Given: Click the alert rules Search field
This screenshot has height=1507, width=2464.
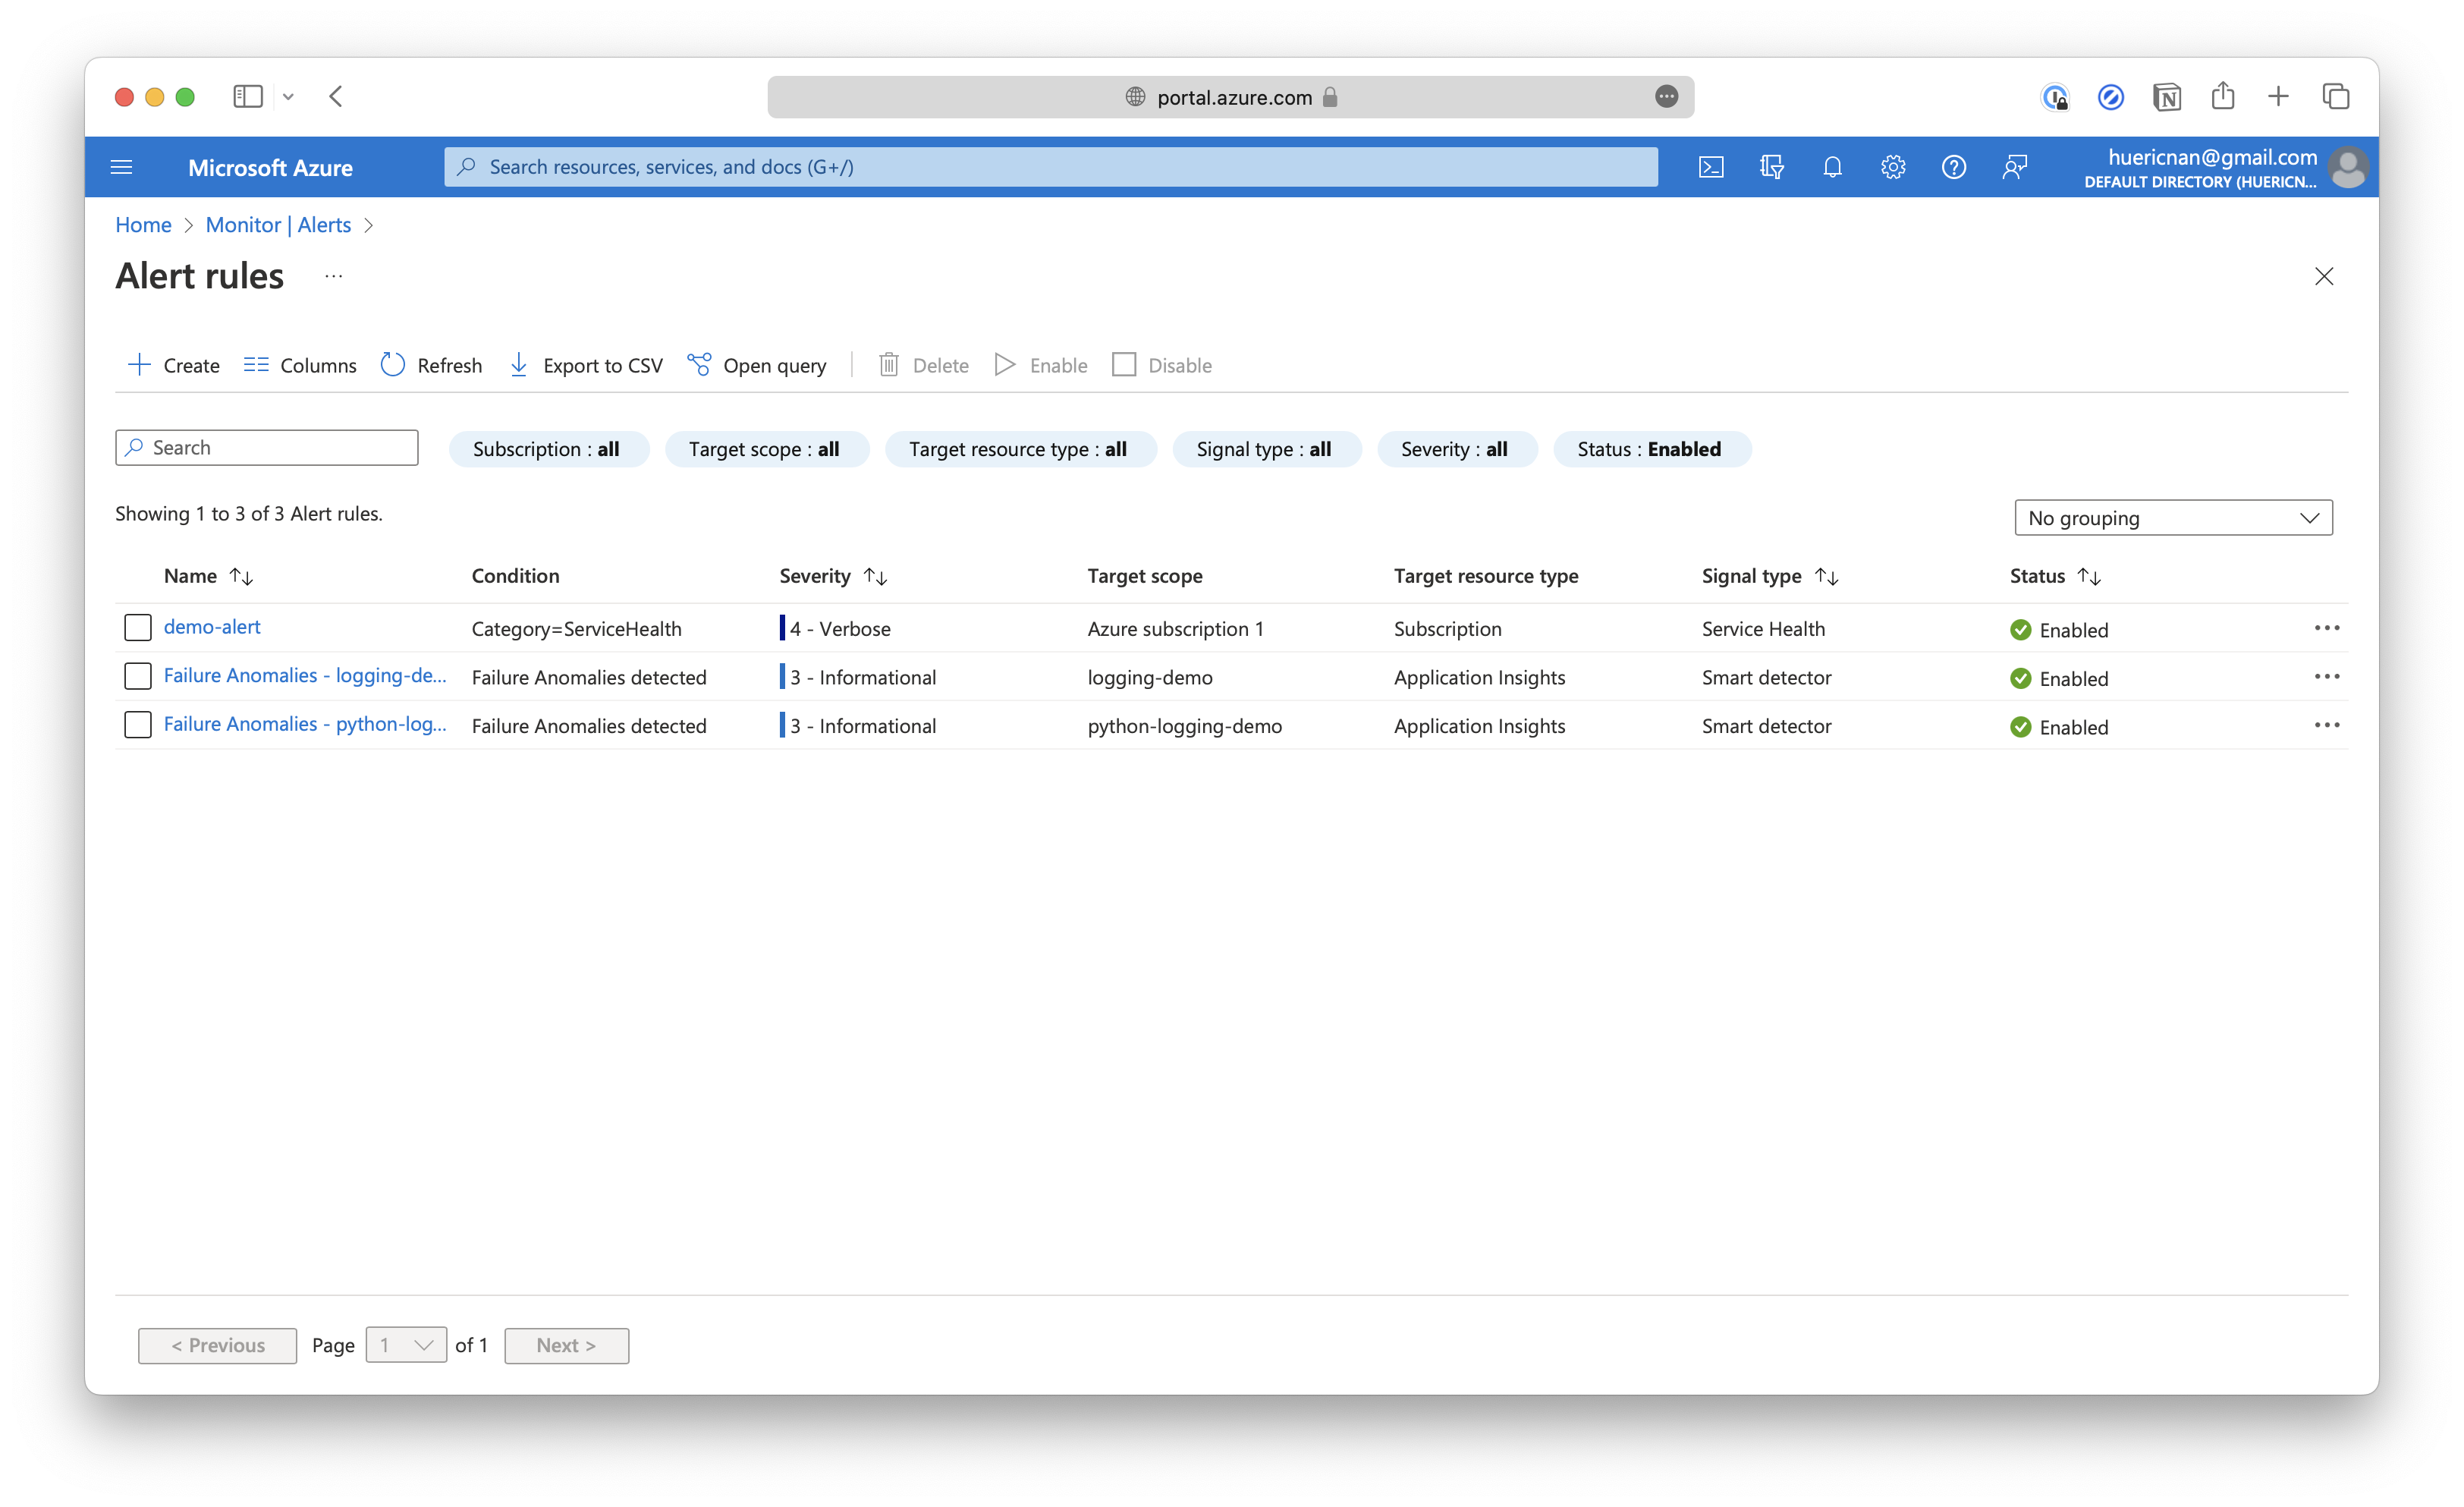Looking at the screenshot, I should point(266,448).
